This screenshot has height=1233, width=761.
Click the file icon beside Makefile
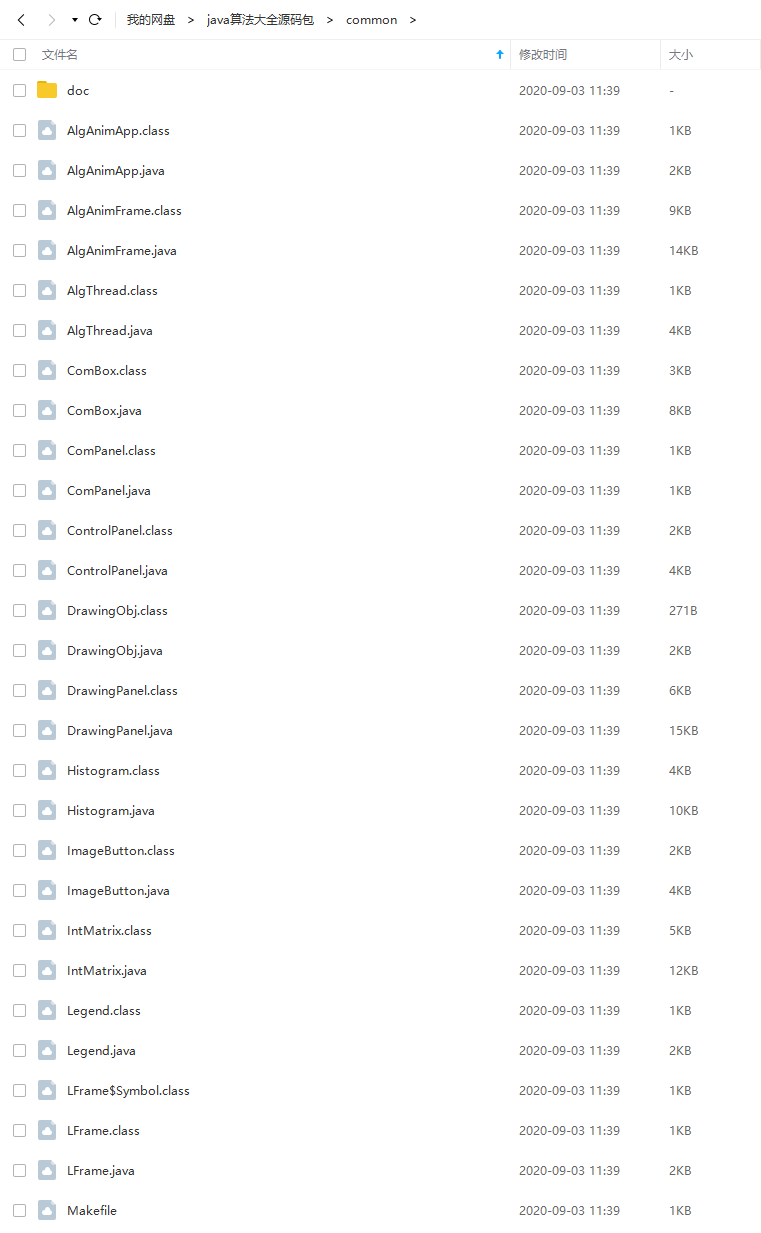tap(47, 1210)
